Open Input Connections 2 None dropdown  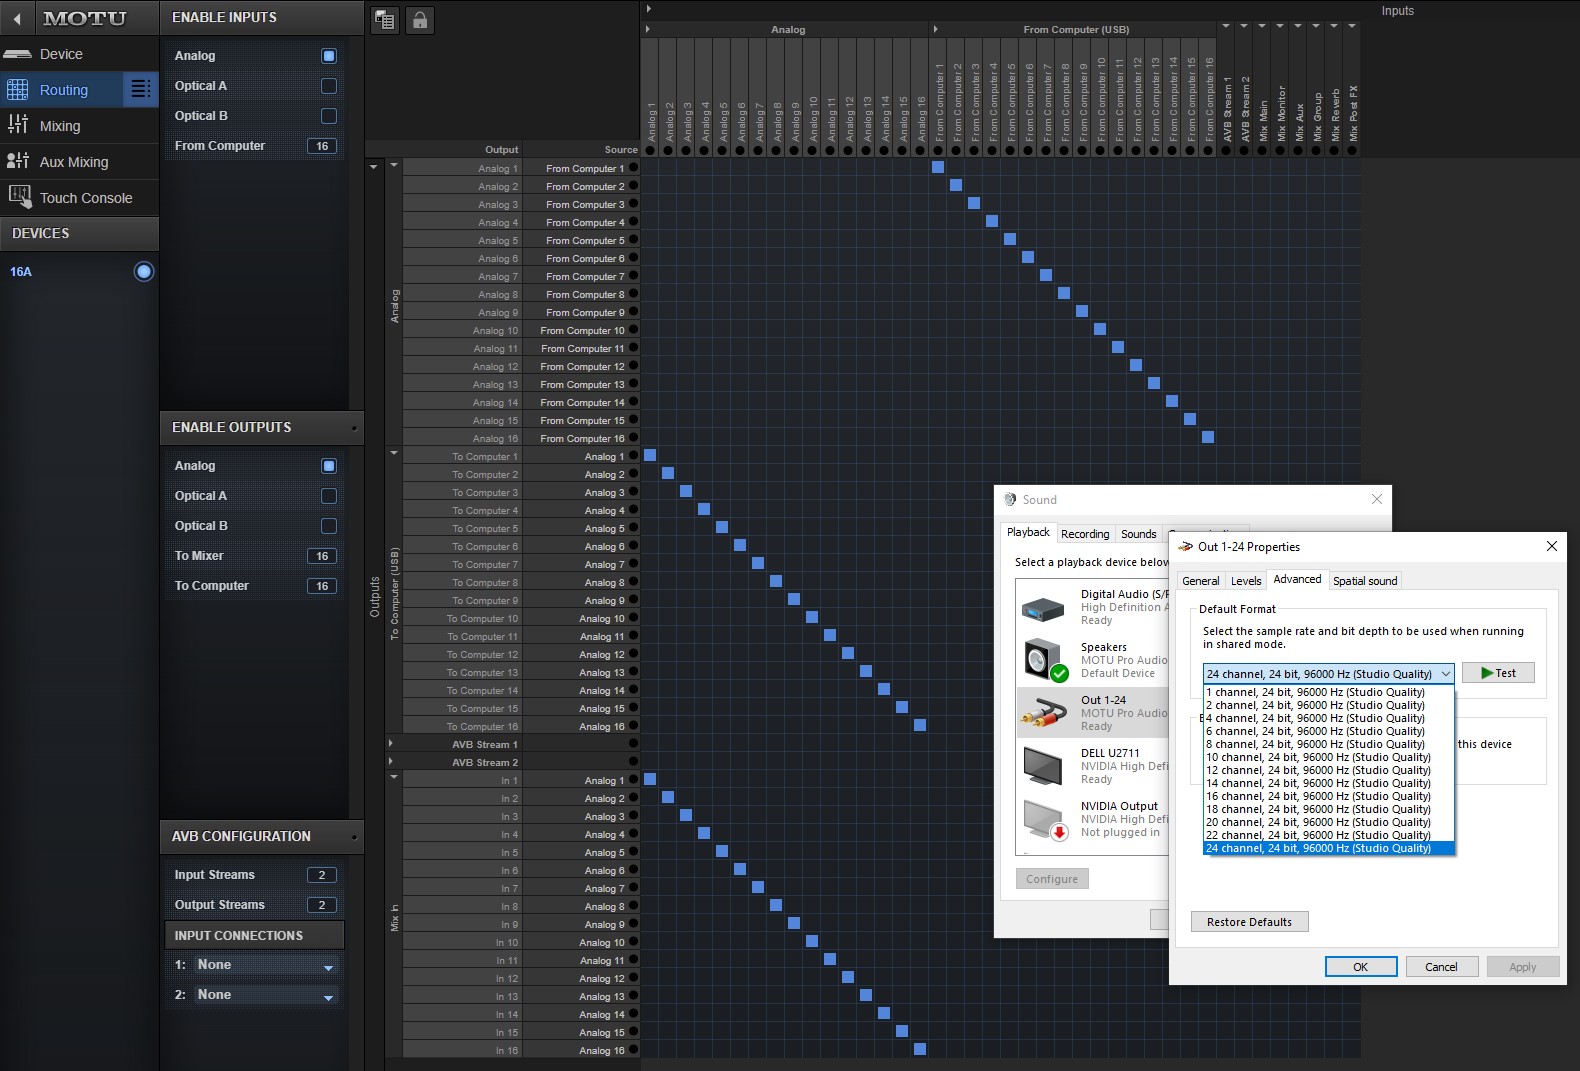pyautogui.click(x=265, y=995)
